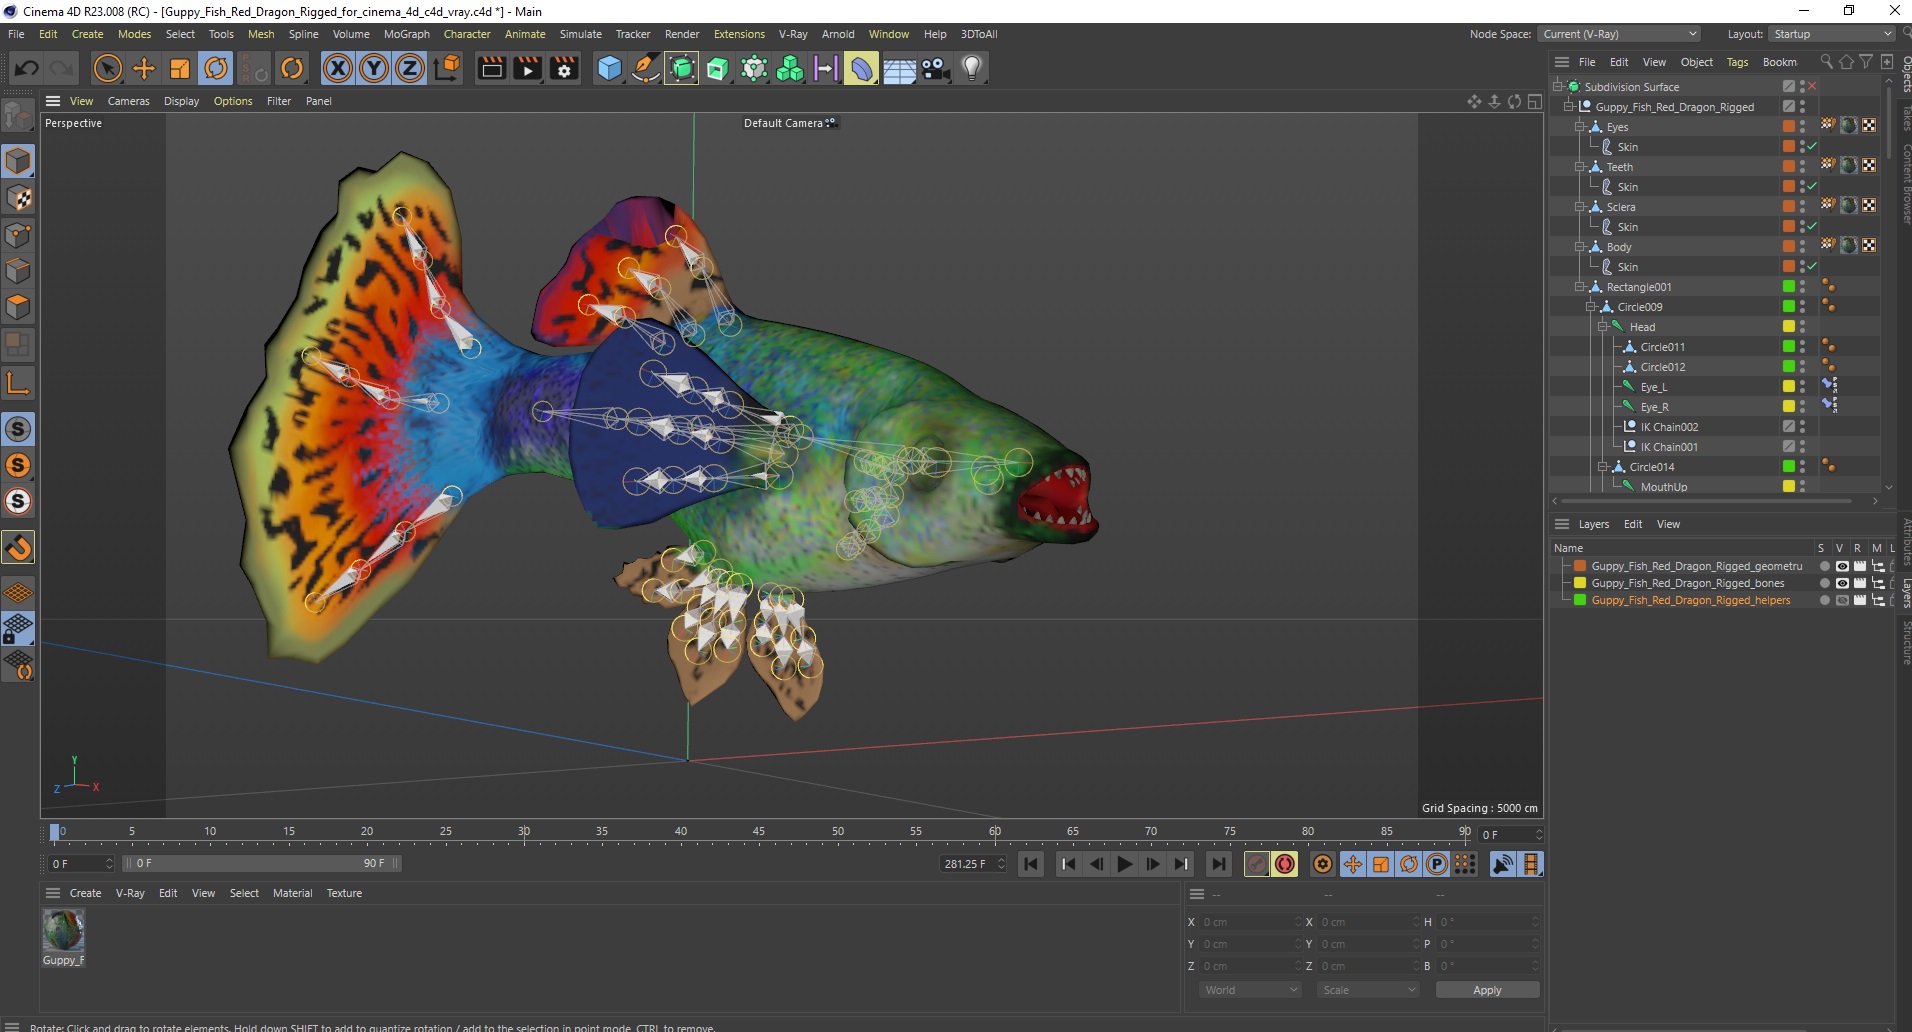
Task: Click the orange layer swatch of Eyes
Action: click(x=1789, y=126)
